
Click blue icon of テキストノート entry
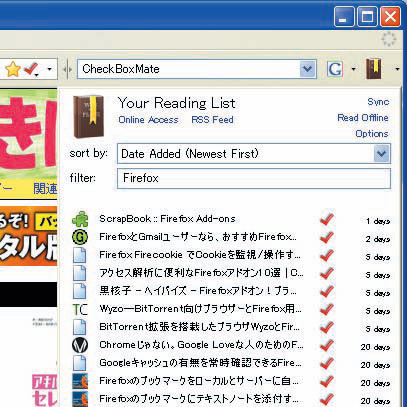[80, 399]
